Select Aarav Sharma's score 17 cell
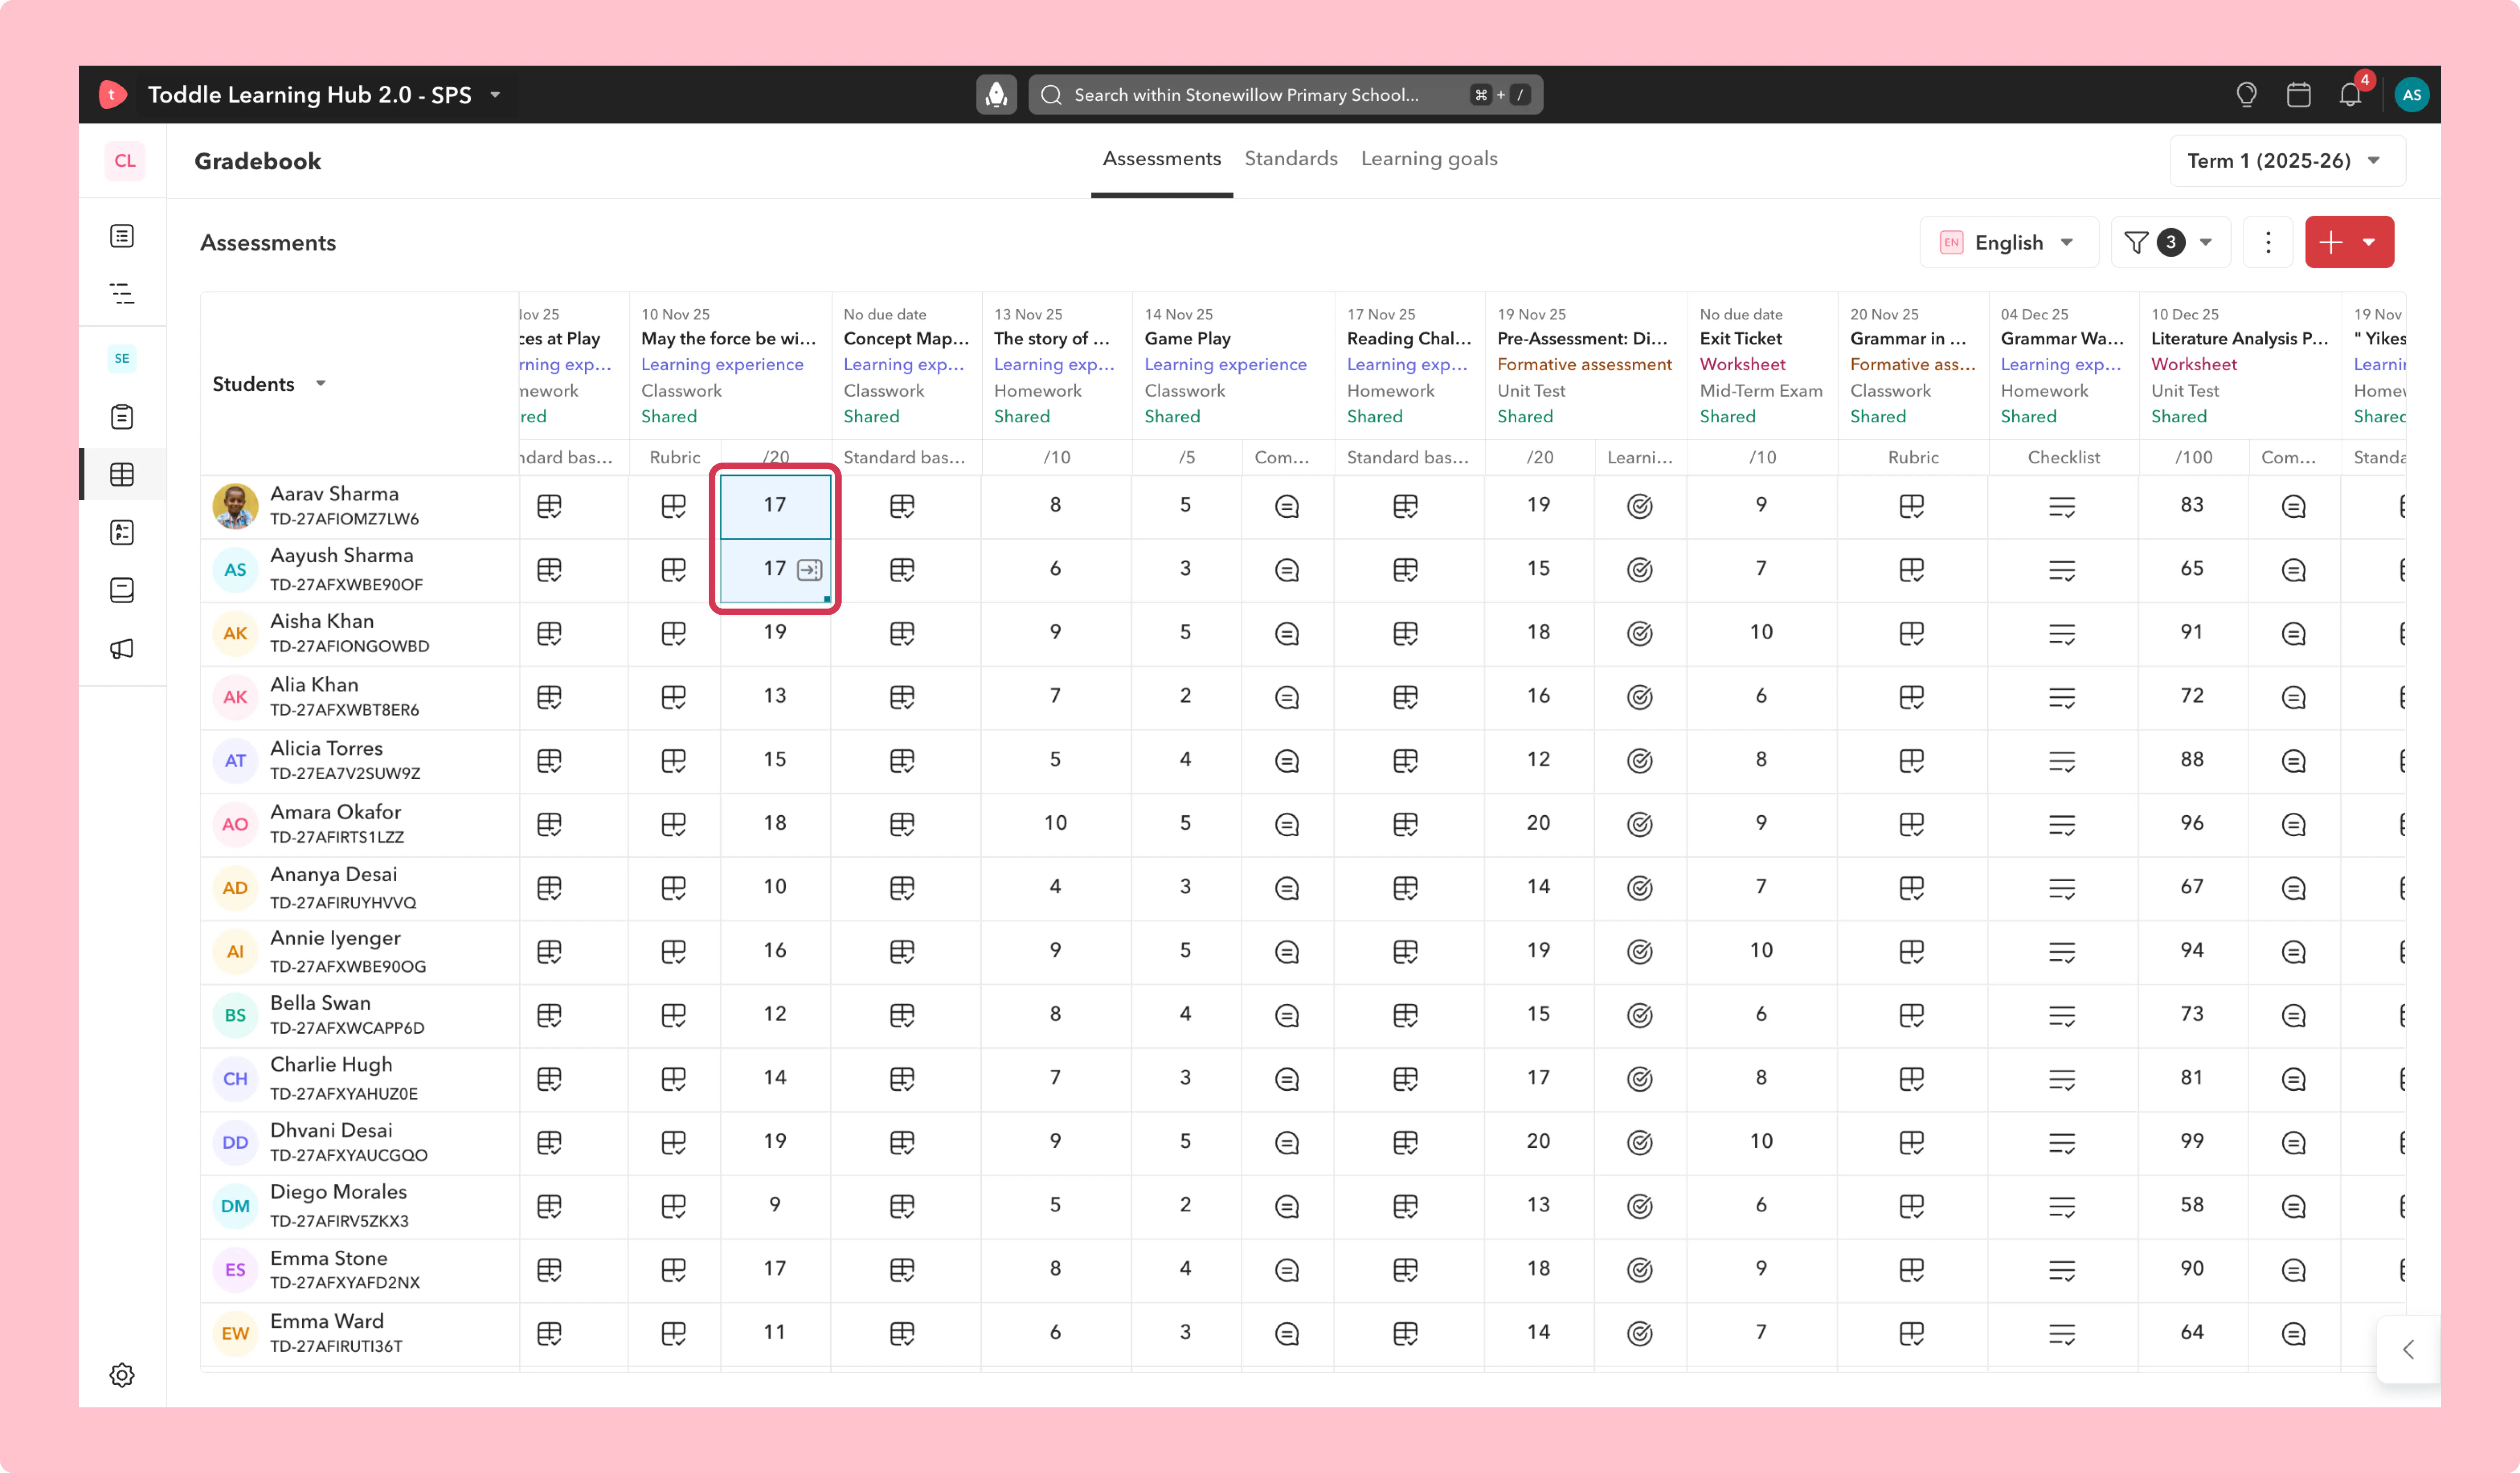The width and height of the screenshot is (2520, 1473). pyautogui.click(x=775, y=506)
